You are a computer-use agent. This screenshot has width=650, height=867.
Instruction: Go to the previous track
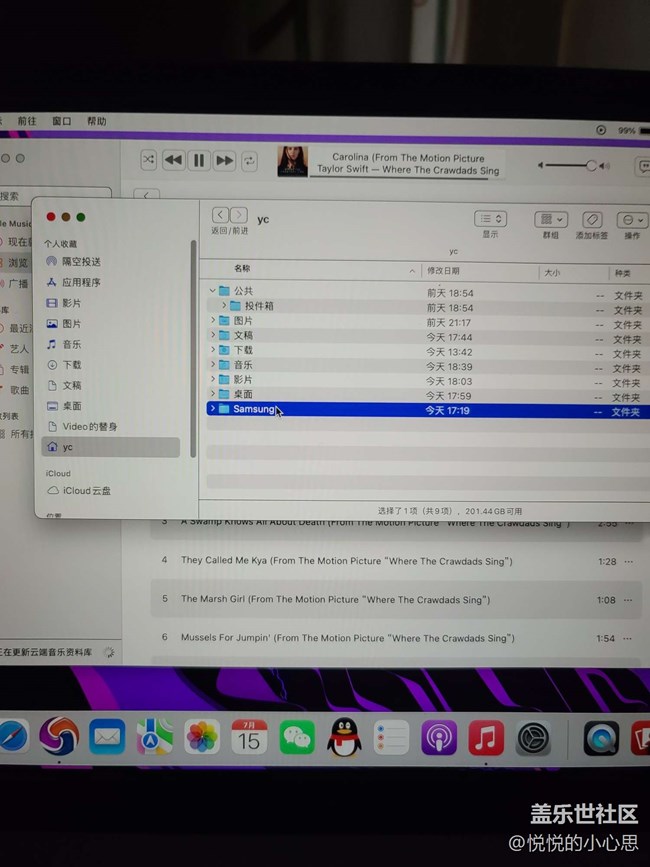173,160
